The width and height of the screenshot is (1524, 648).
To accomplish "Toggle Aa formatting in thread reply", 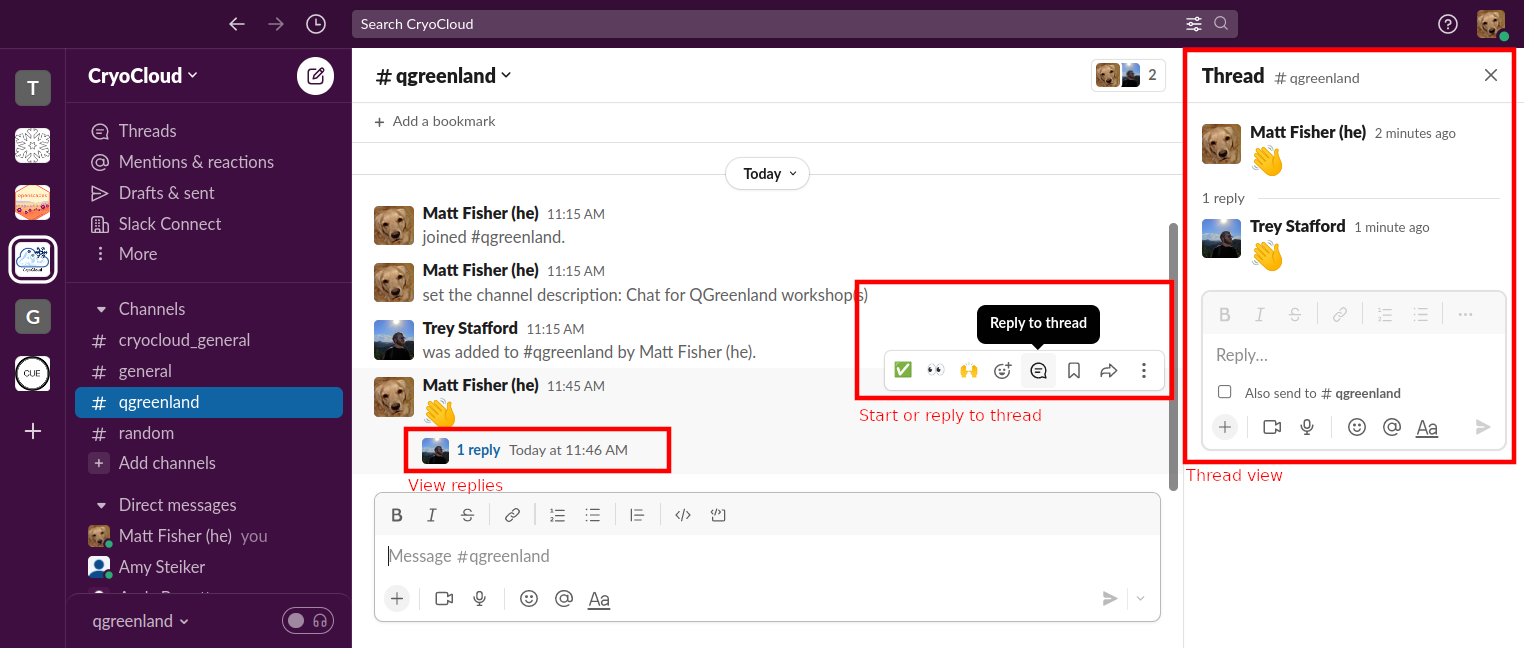I will 1426,427.
